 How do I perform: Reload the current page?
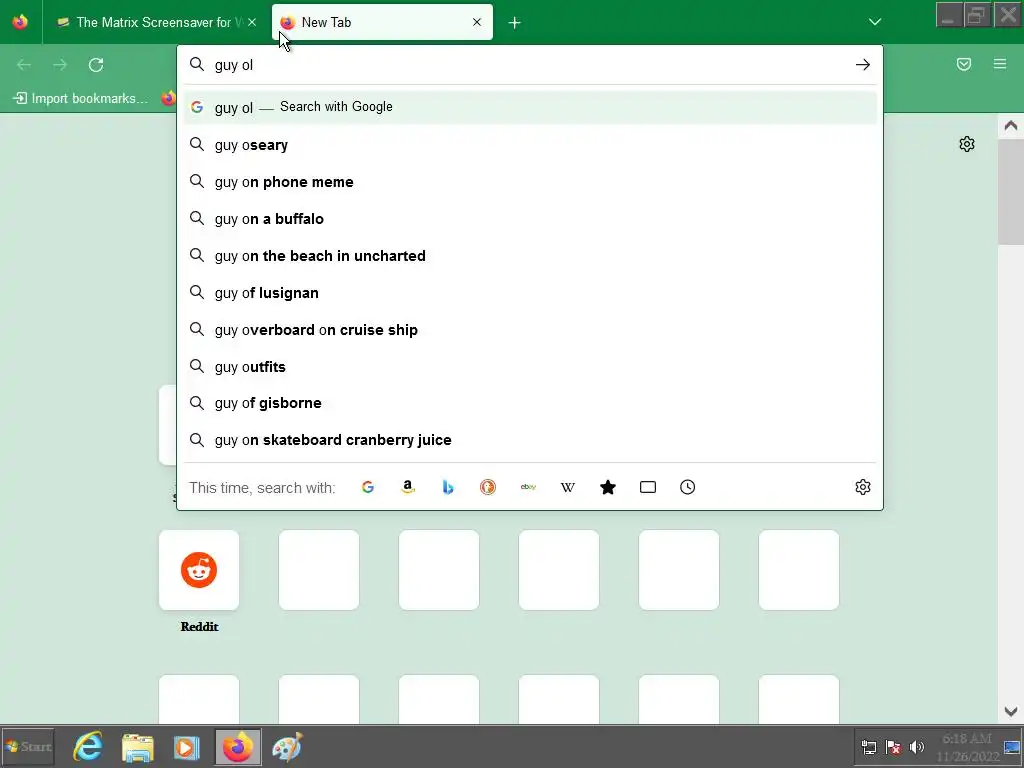(x=96, y=65)
